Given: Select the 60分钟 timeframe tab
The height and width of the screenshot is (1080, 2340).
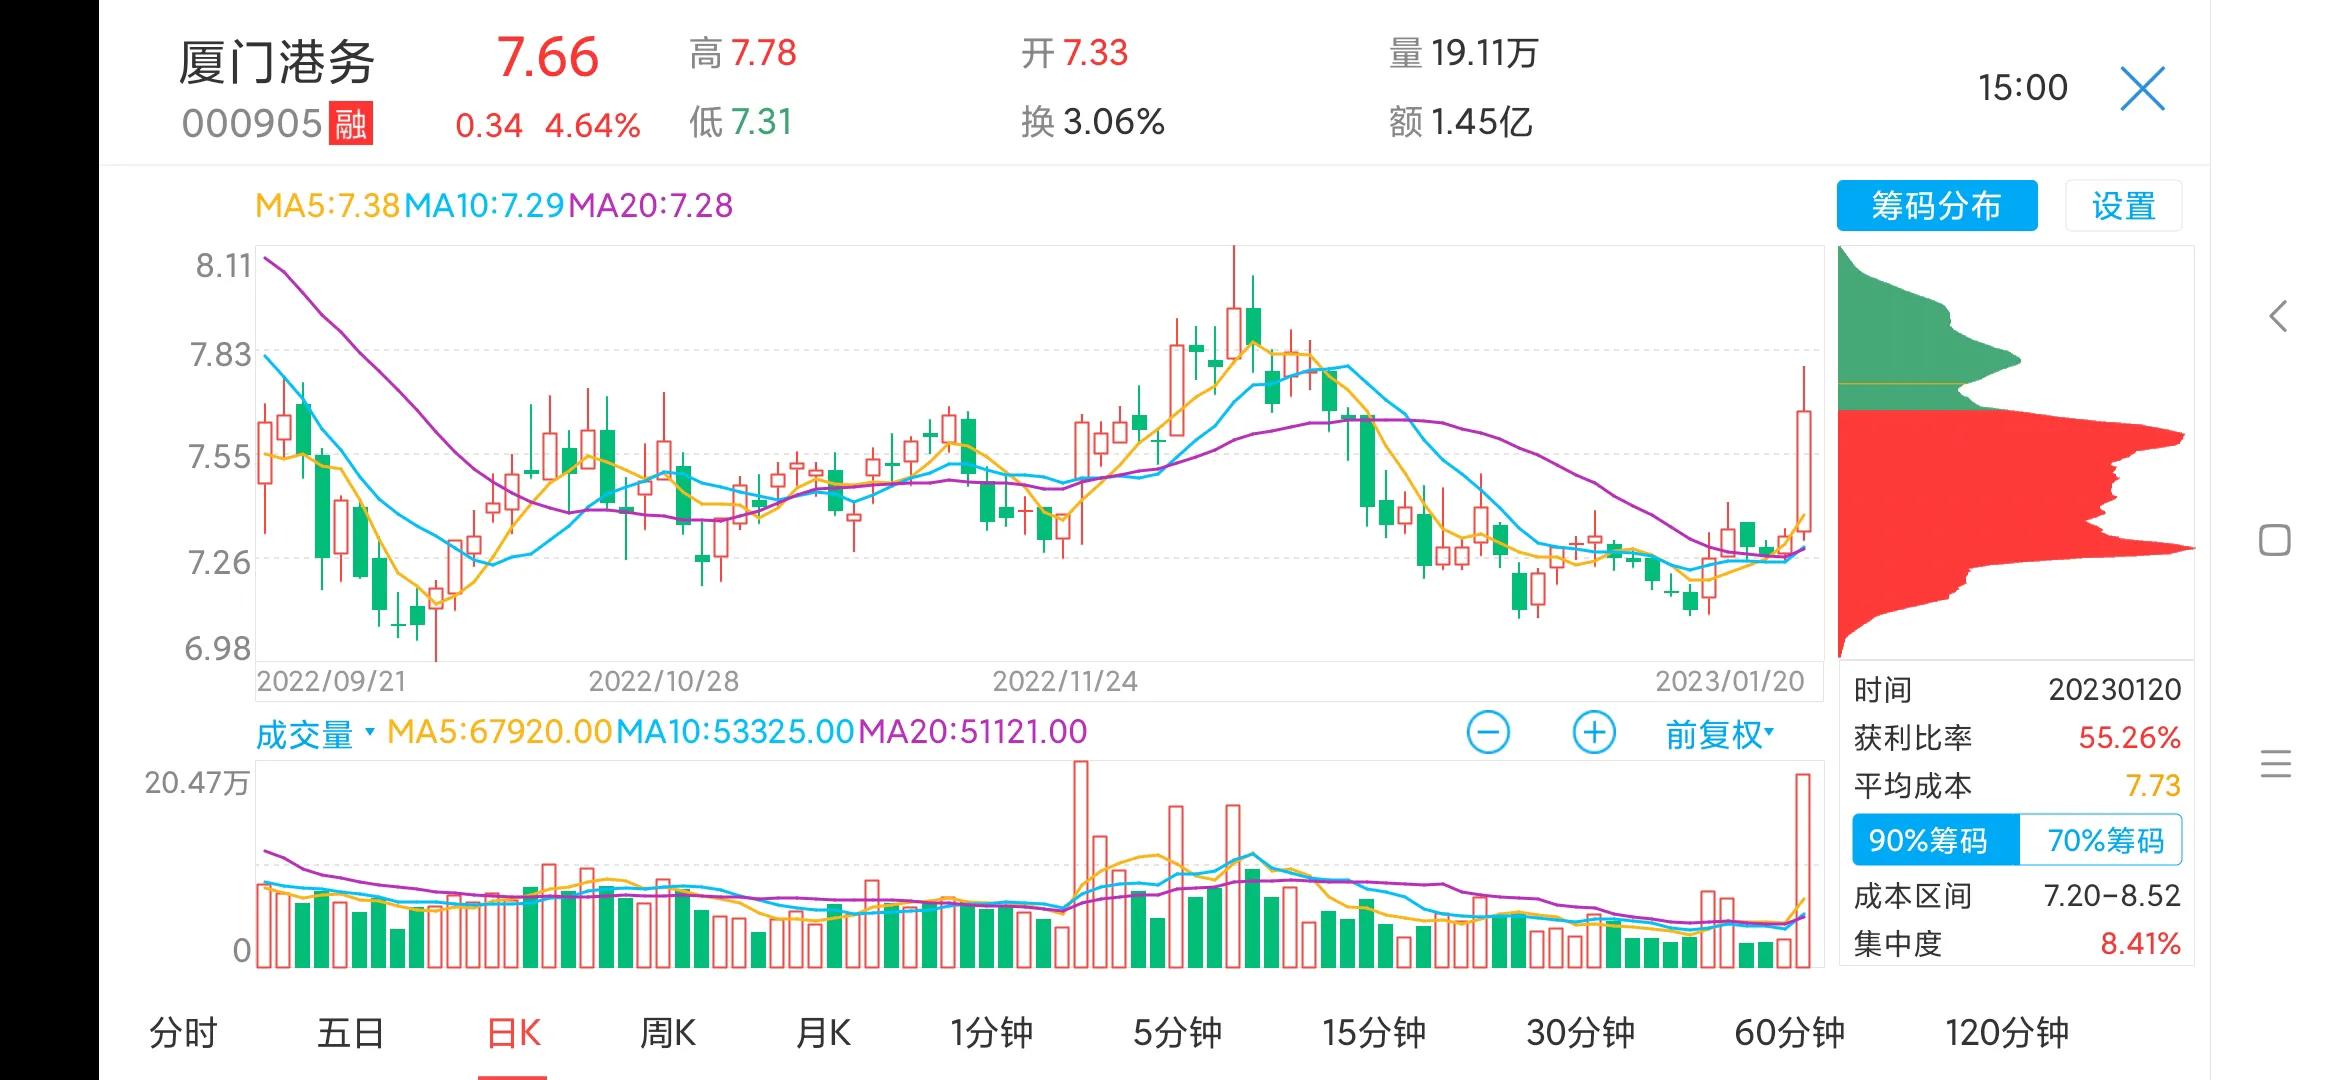Looking at the screenshot, I should 1788,1033.
